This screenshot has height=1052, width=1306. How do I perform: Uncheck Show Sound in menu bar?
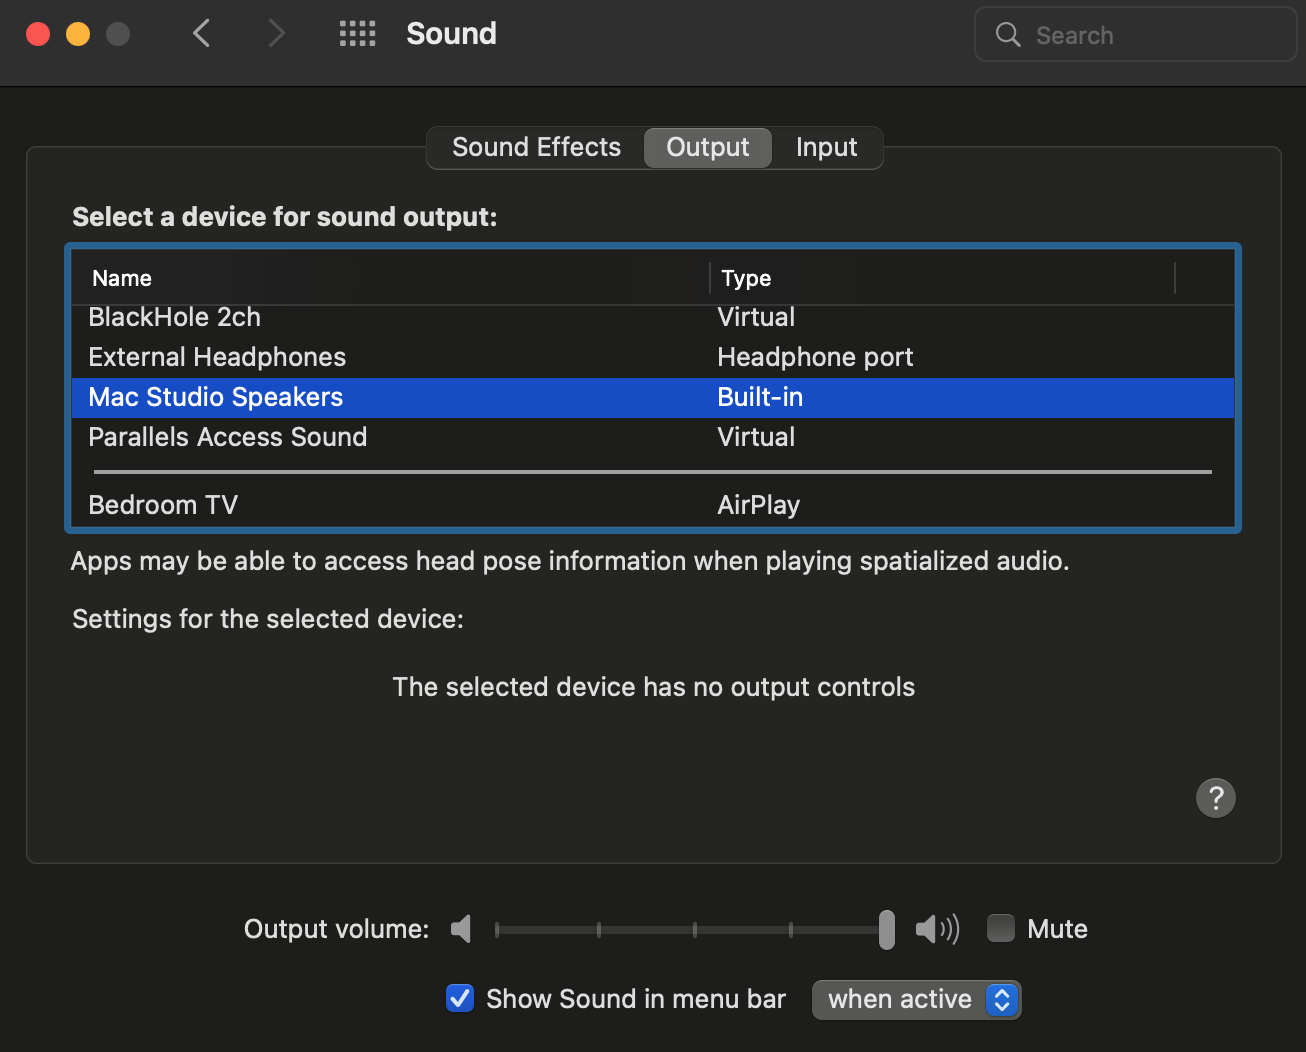click(x=460, y=998)
